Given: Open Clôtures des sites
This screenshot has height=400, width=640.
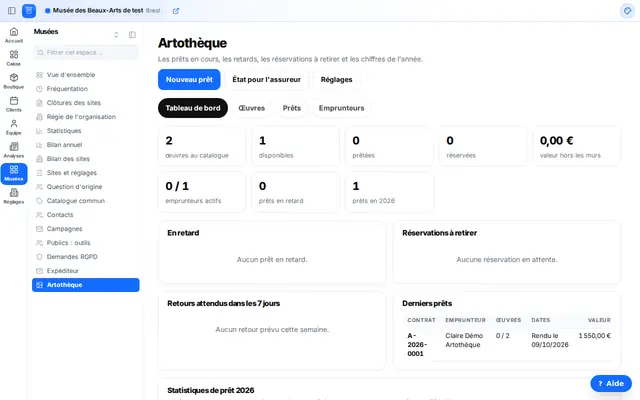Looking at the screenshot, I should pos(86,103).
